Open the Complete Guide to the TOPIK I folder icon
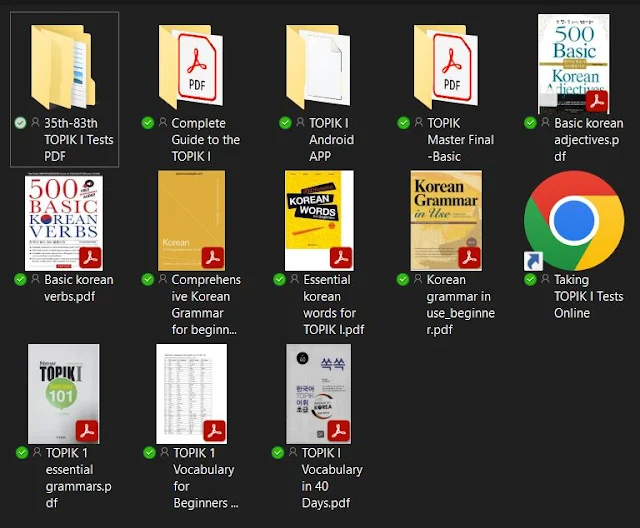Image resolution: width=640 pixels, height=528 pixels. click(191, 67)
